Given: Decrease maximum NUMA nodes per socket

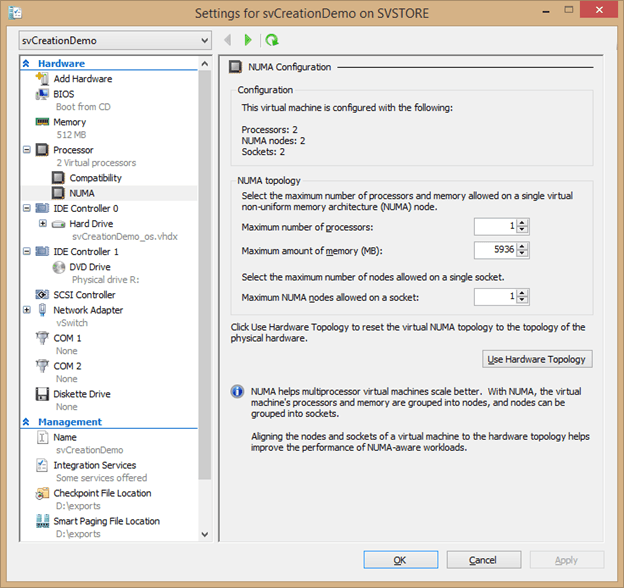Looking at the screenshot, I should click(522, 300).
